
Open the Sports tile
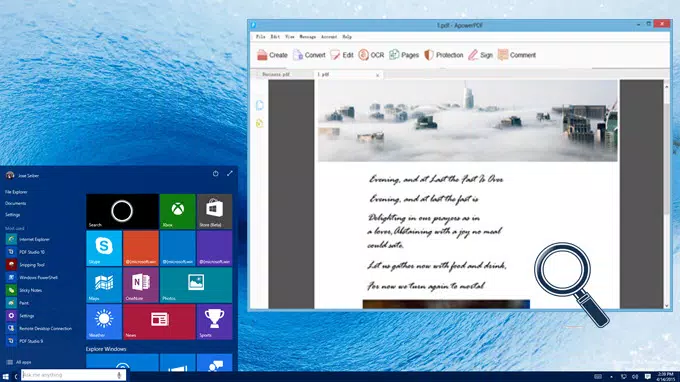pos(214,322)
